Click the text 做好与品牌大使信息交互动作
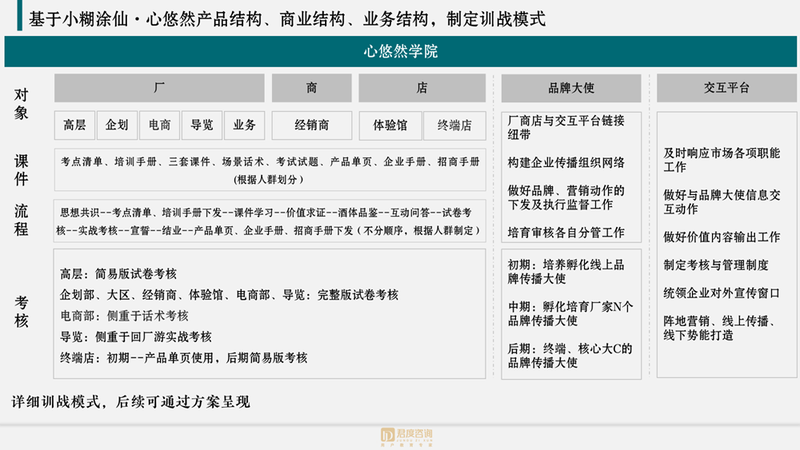The height and width of the screenshot is (450, 800). 722,202
